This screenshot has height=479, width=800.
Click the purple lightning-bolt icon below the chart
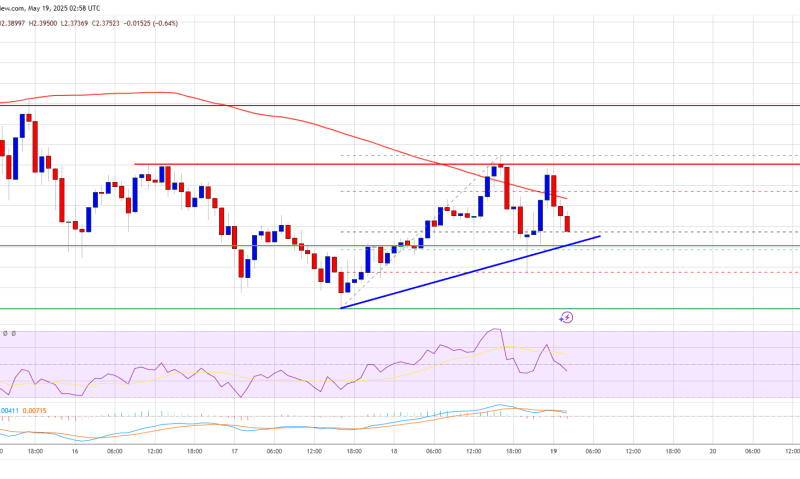pyautogui.click(x=566, y=318)
